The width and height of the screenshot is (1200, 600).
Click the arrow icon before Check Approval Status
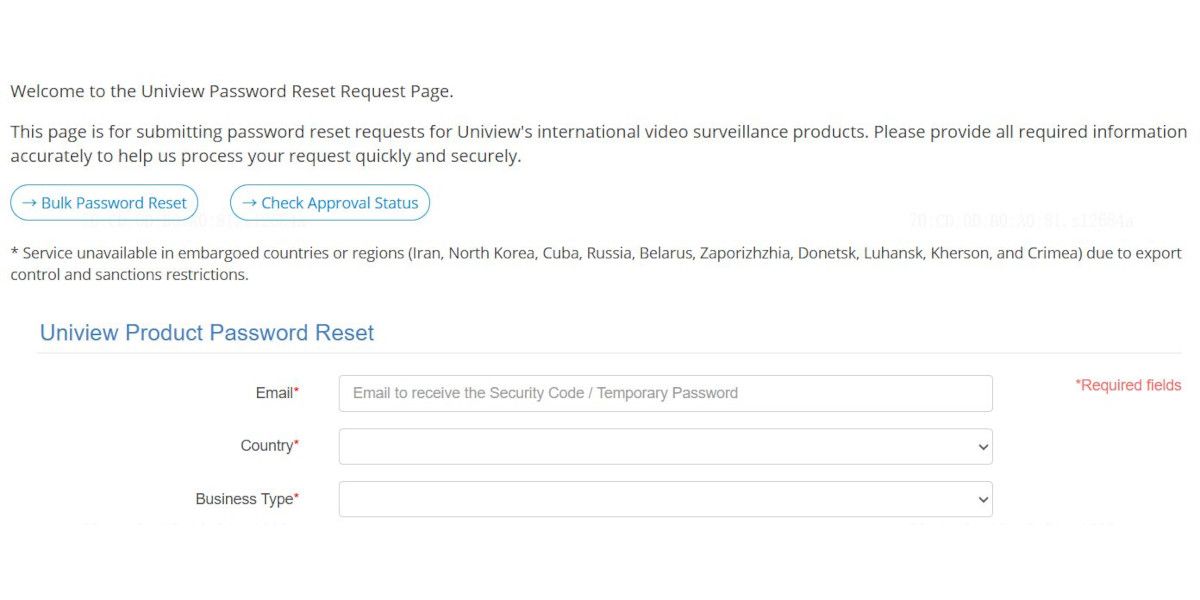point(249,203)
